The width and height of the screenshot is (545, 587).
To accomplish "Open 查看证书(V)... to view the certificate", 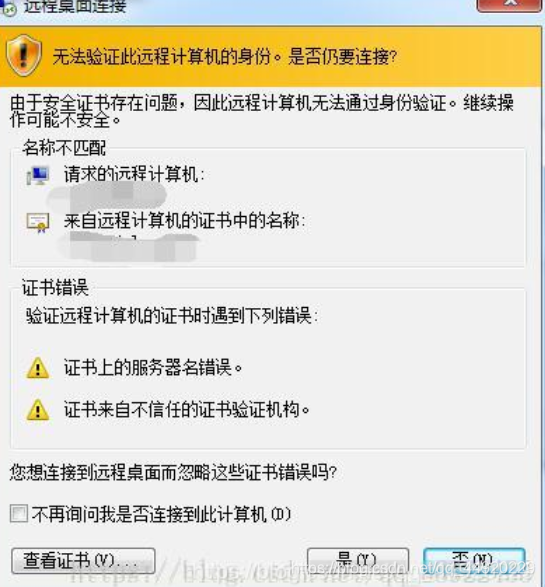I will (x=83, y=561).
